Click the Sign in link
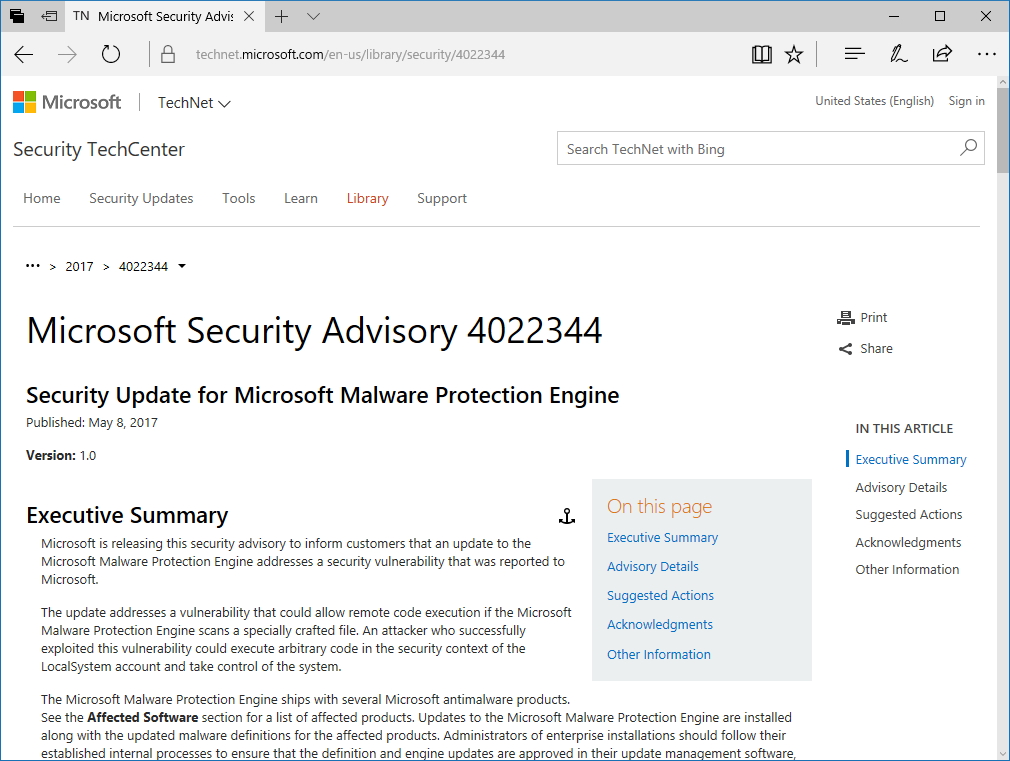1010x761 pixels. click(965, 100)
